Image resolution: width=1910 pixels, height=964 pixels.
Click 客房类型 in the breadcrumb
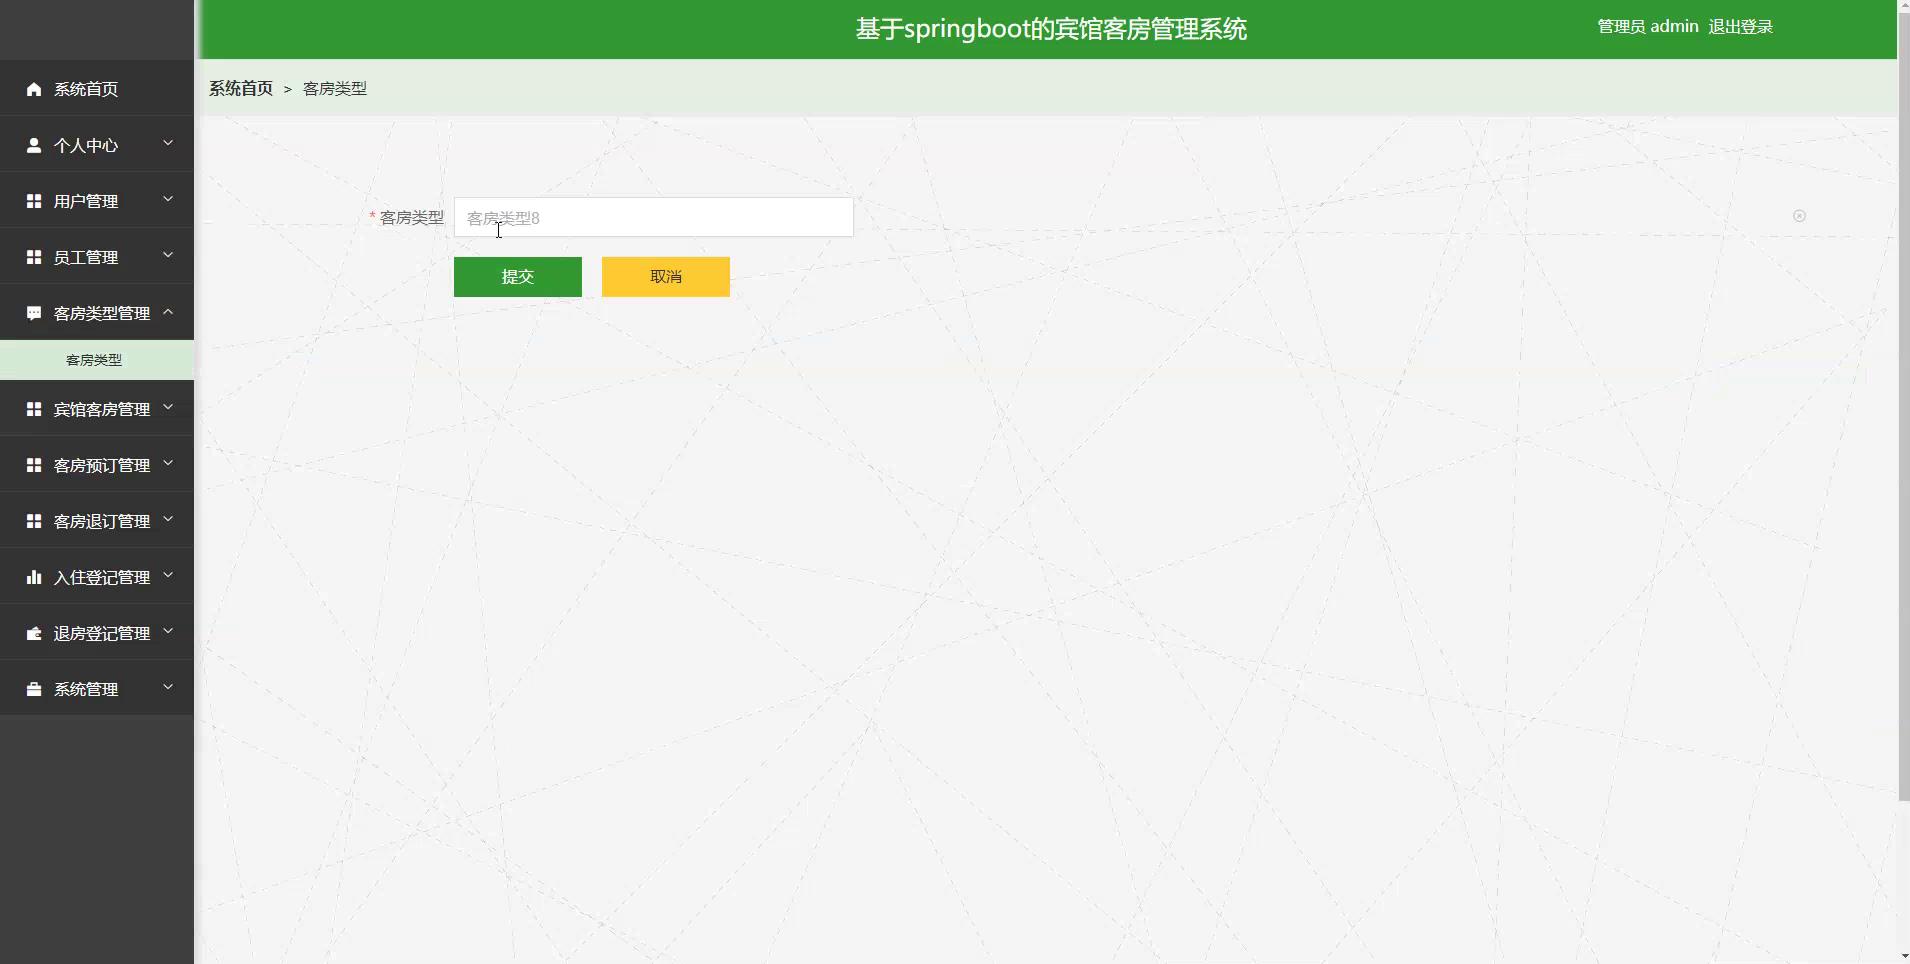[x=335, y=88]
